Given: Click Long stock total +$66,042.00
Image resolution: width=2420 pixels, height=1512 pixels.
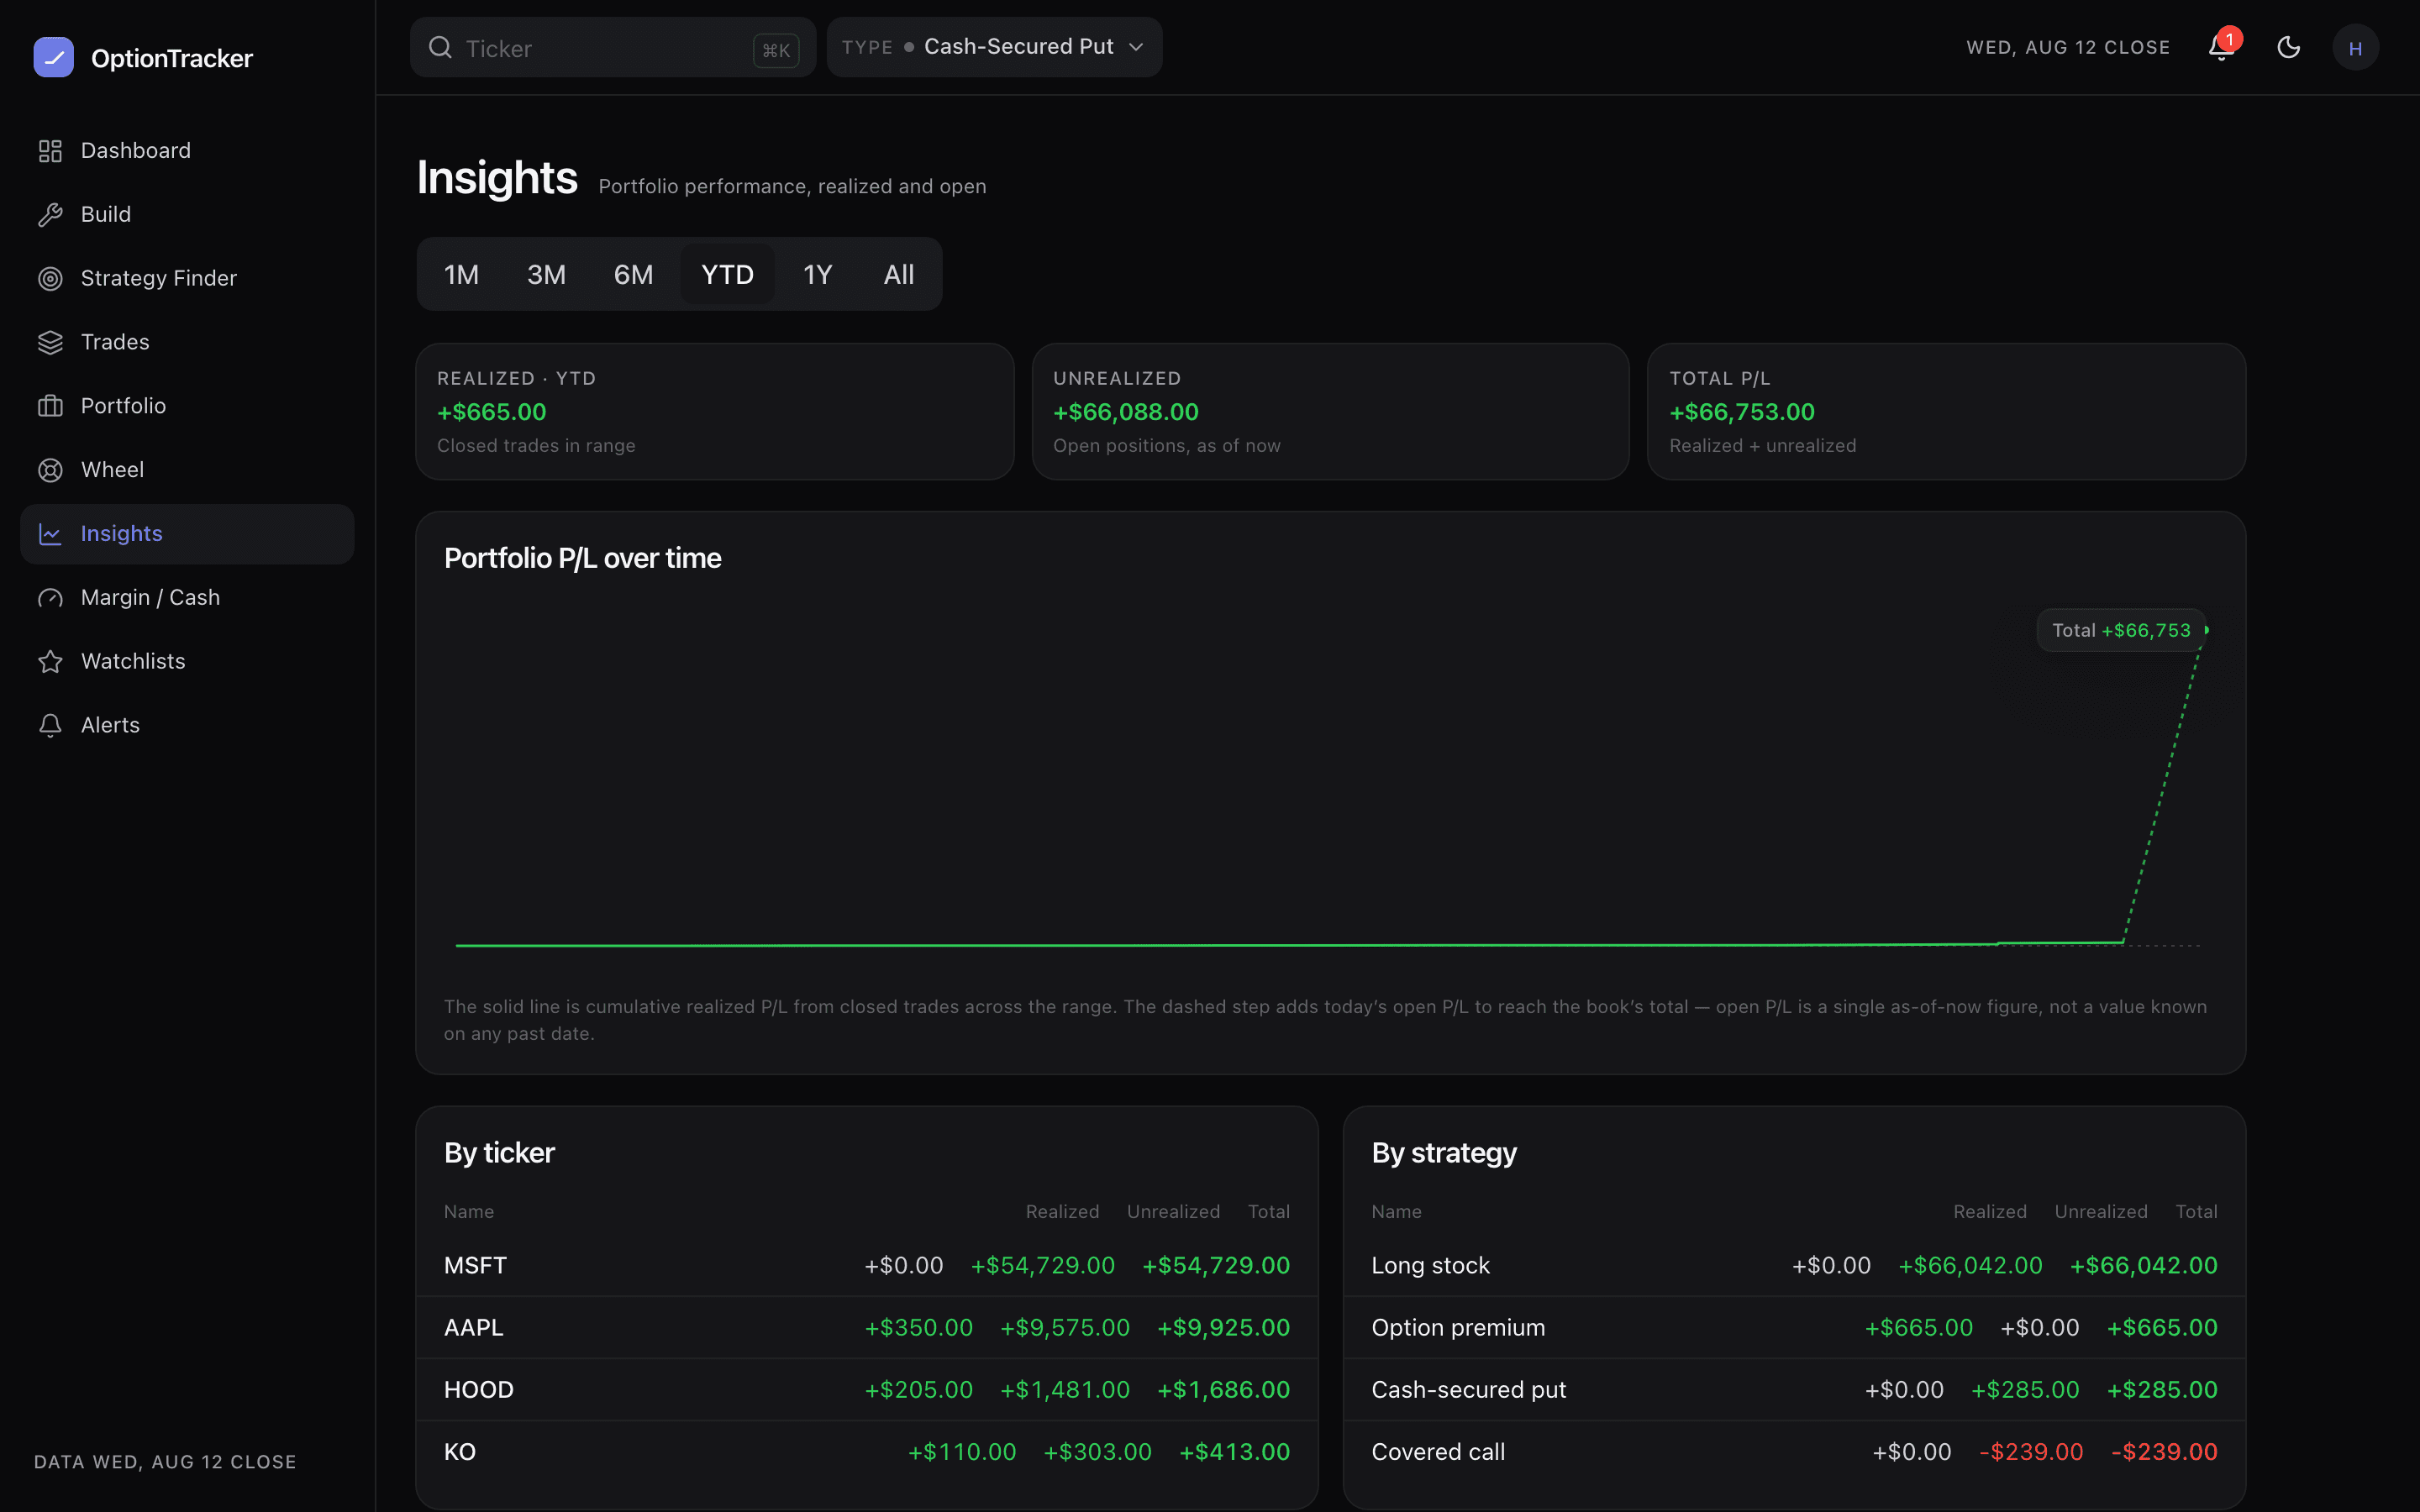Looking at the screenshot, I should pos(2143,1266).
